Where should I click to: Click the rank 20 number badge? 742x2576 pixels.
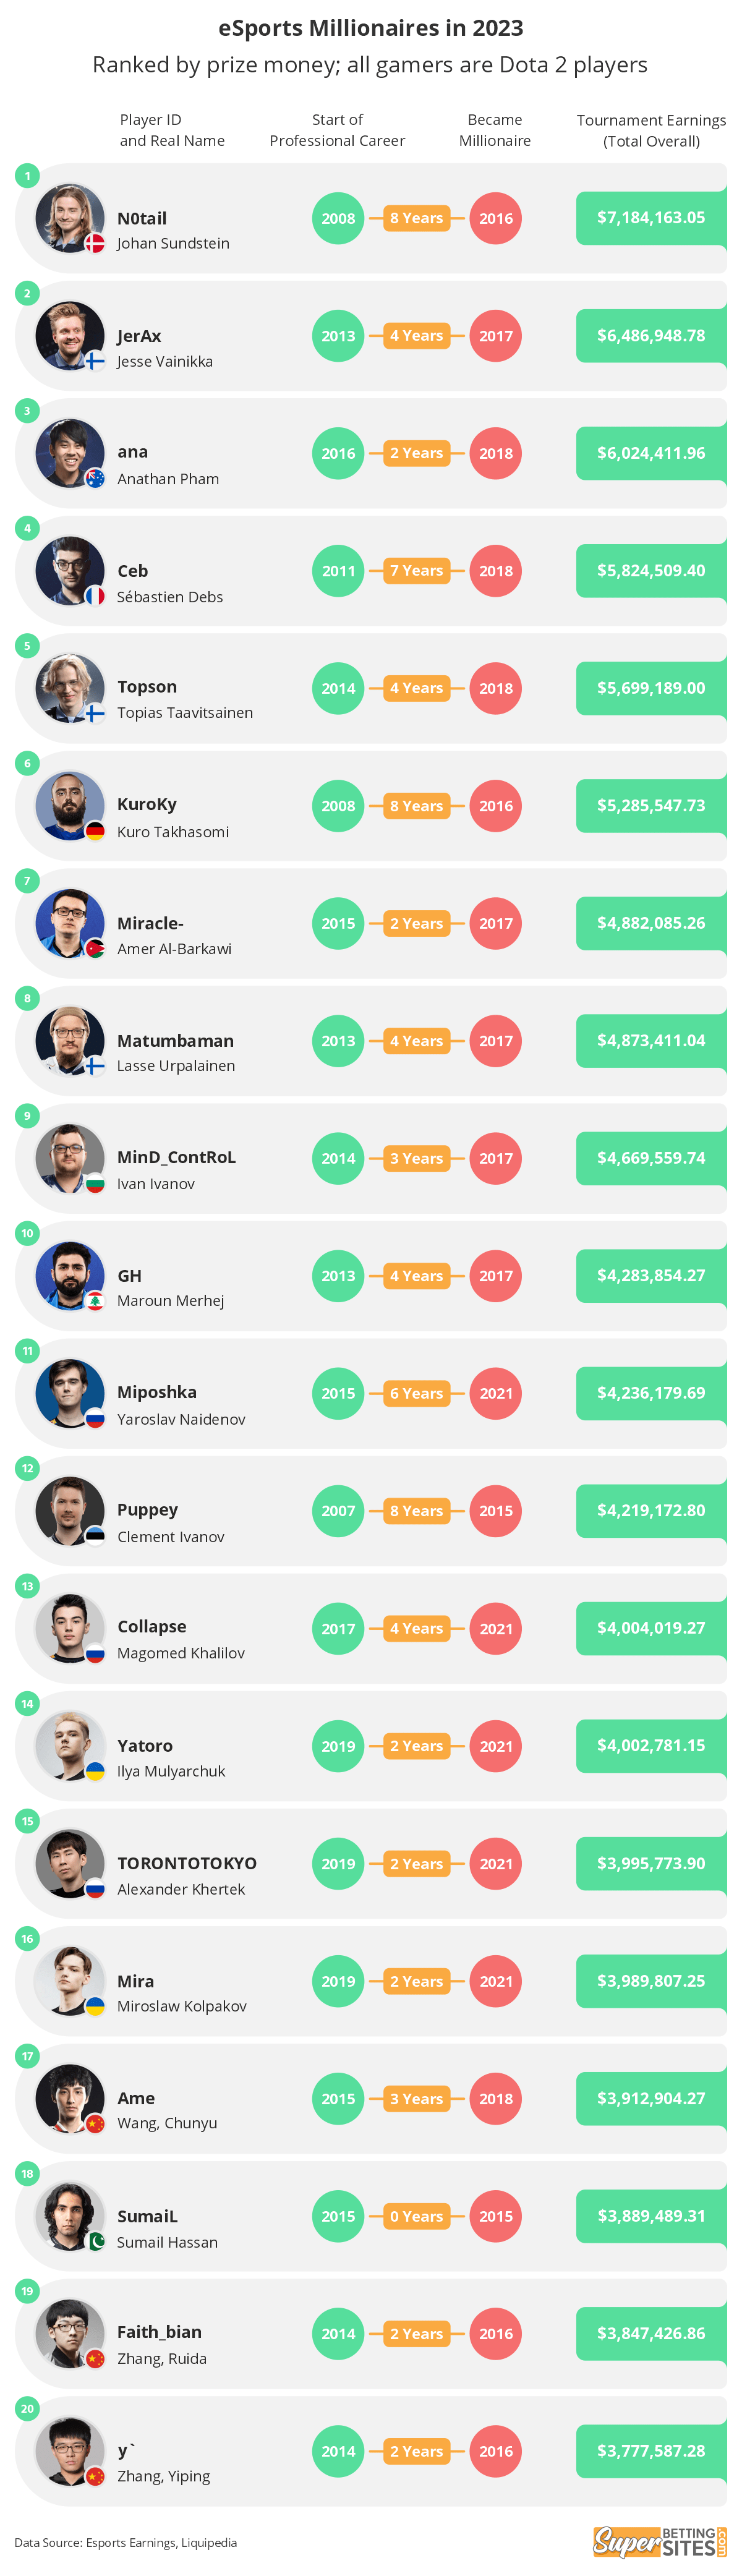(x=27, y=2408)
